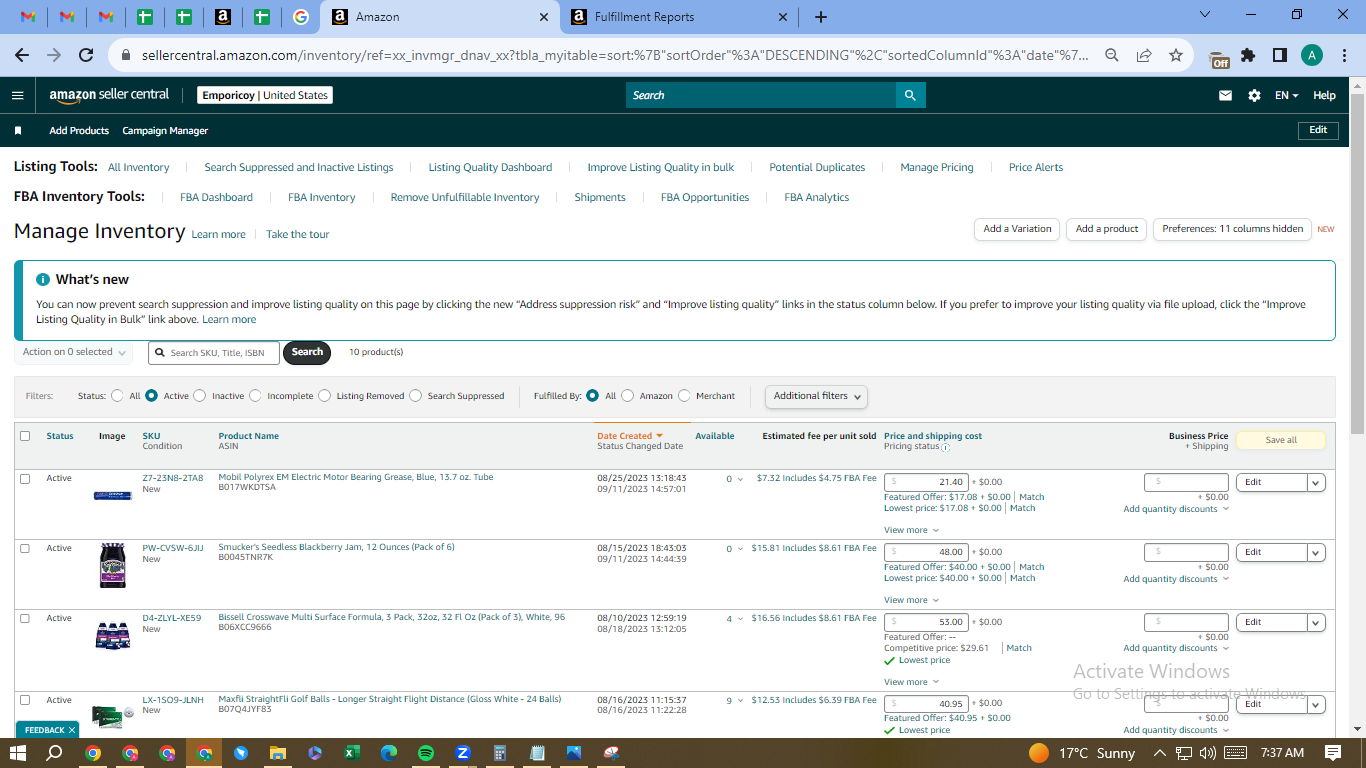
Task: Select the Inactive status radio button
Action: coord(200,396)
